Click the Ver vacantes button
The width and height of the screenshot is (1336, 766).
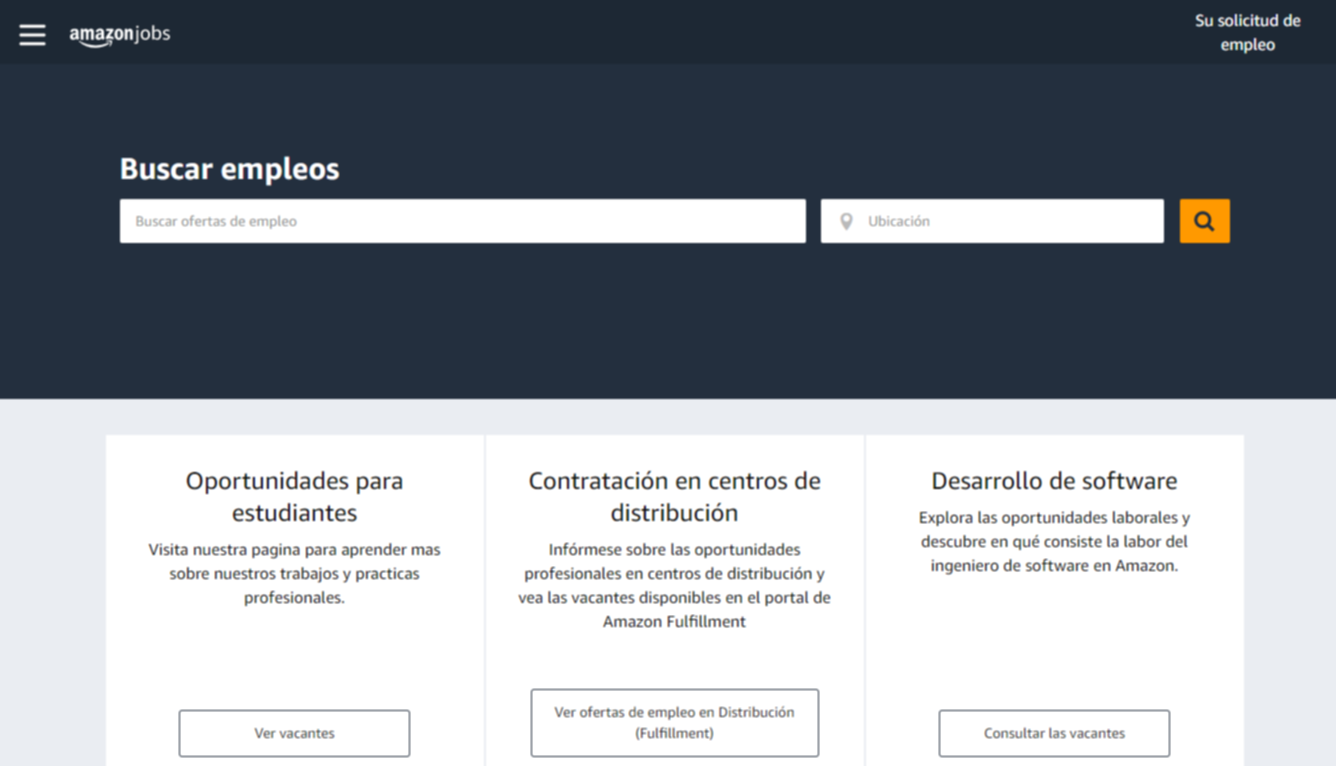[294, 733]
